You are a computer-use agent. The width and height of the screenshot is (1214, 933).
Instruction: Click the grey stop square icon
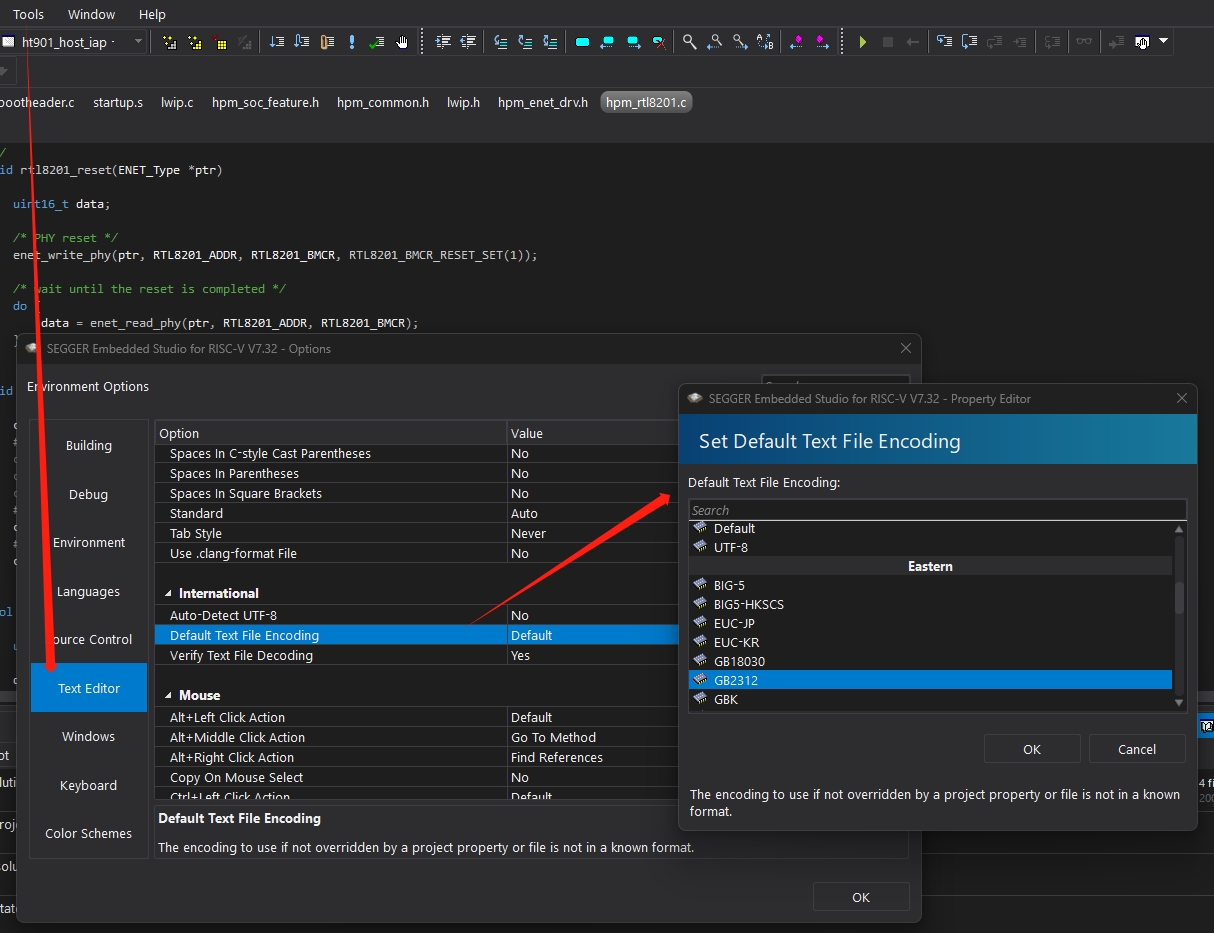click(888, 42)
